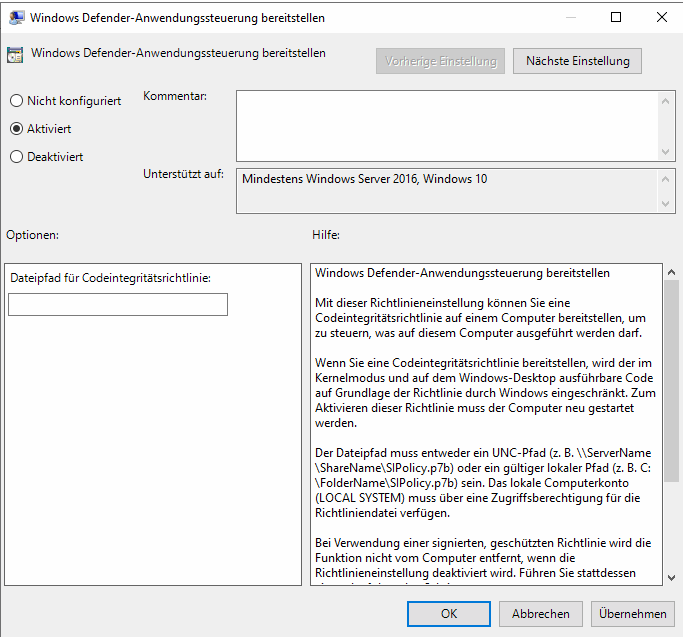The image size is (683, 637).
Task: Focus the 'Dateipfad für Codeintegritätsrichtlinie' text field
Action: pos(118,305)
